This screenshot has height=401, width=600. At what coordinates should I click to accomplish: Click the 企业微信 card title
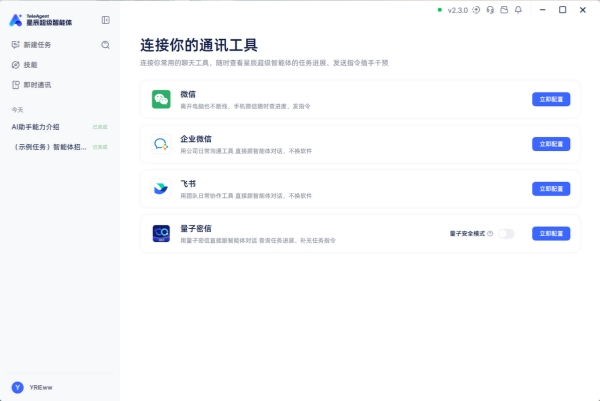coord(196,139)
